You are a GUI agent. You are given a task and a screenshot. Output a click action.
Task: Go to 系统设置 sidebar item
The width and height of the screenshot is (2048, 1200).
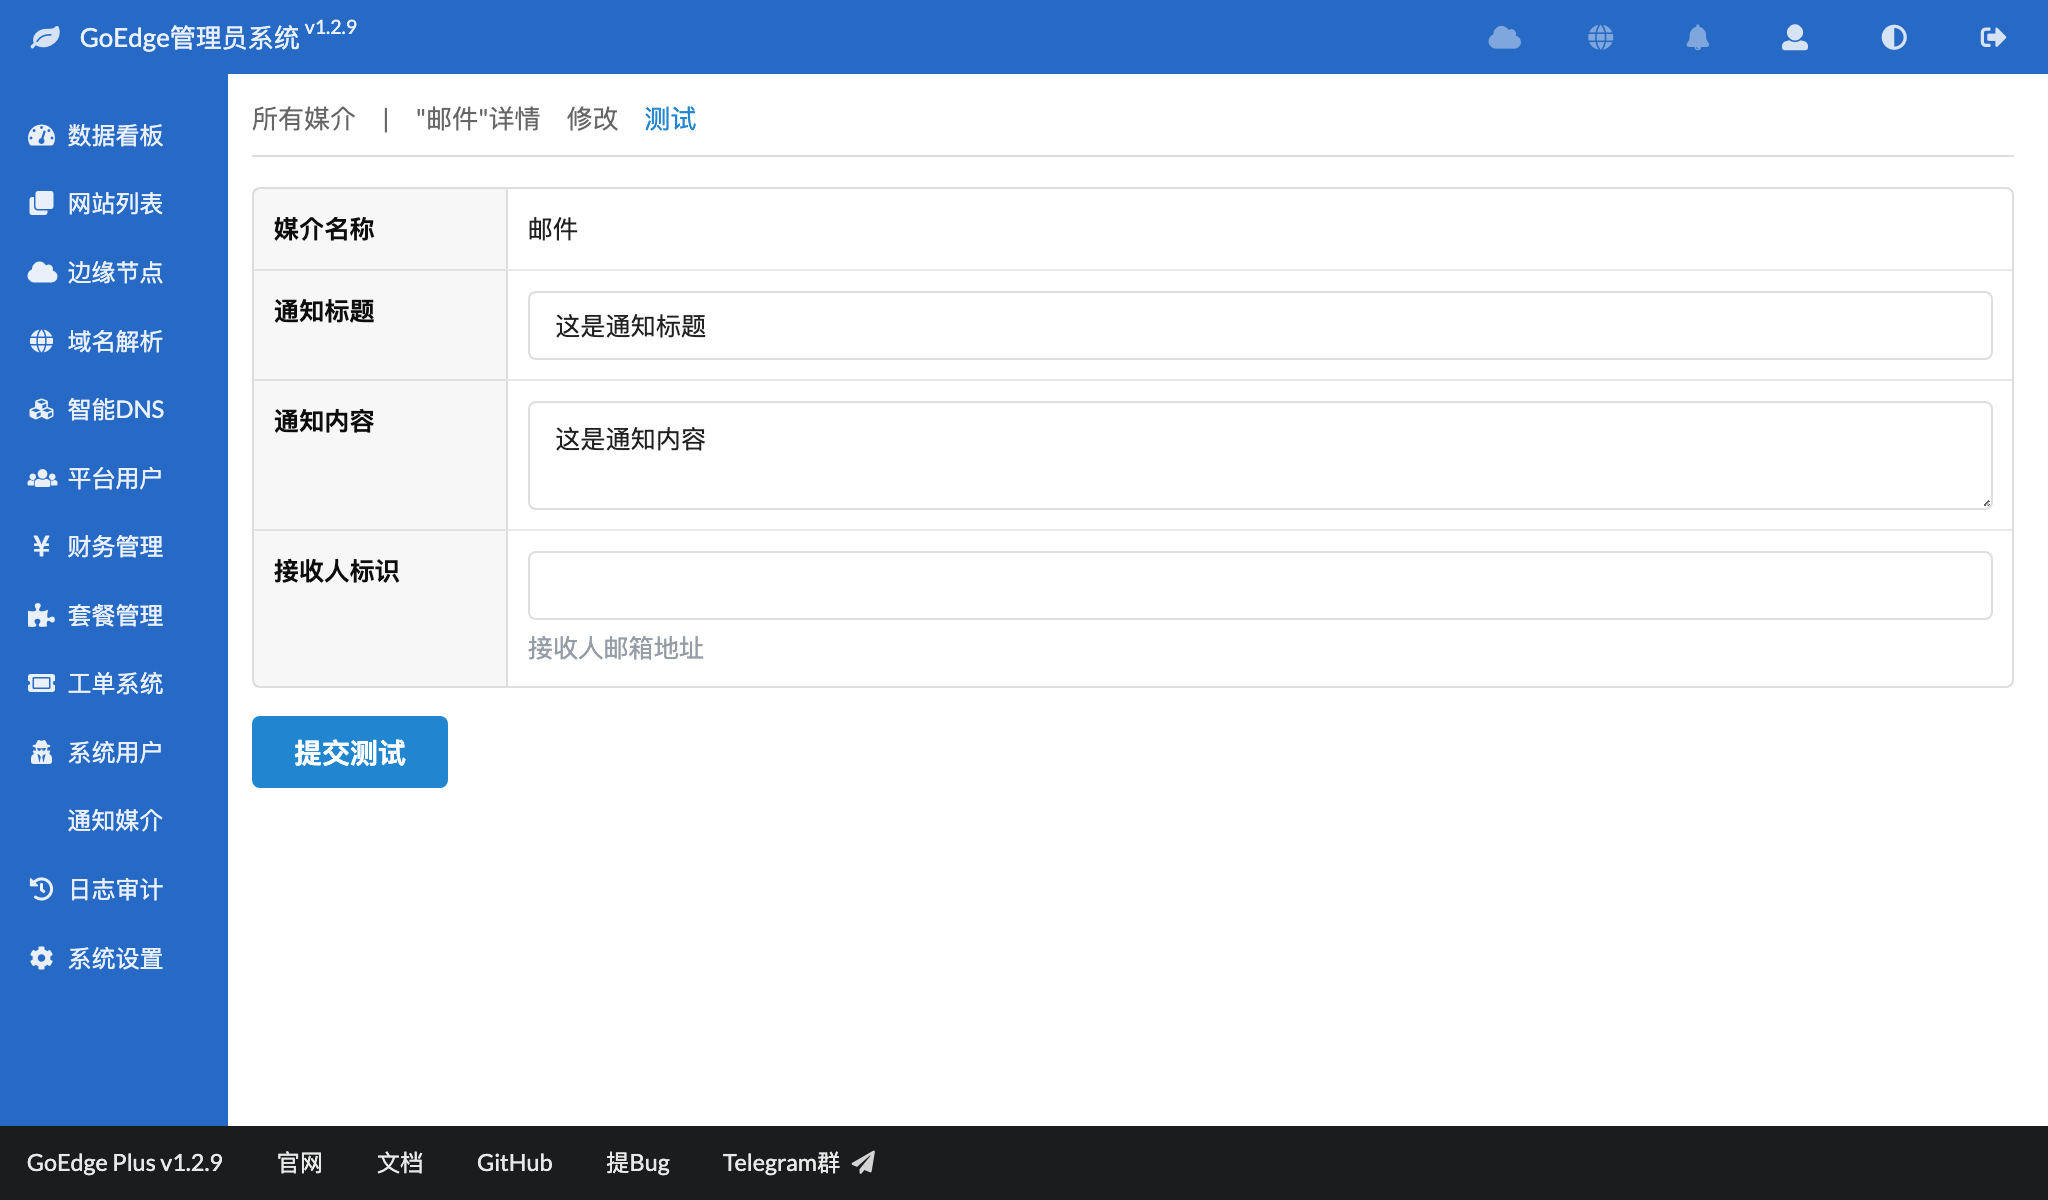coord(114,958)
